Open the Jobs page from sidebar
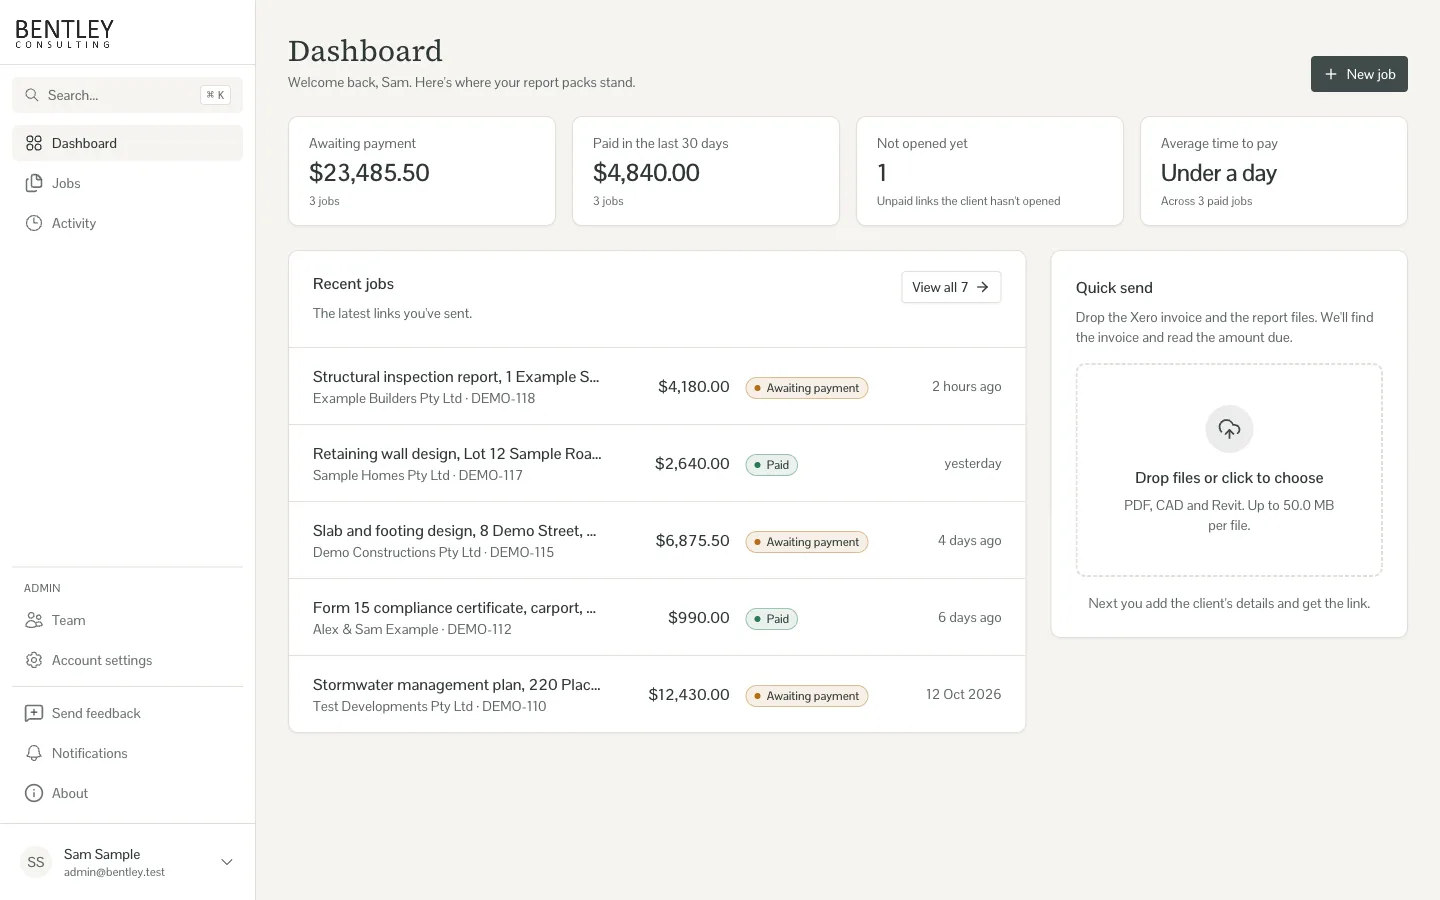The height and width of the screenshot is (900, 1440). click(127, 183)
